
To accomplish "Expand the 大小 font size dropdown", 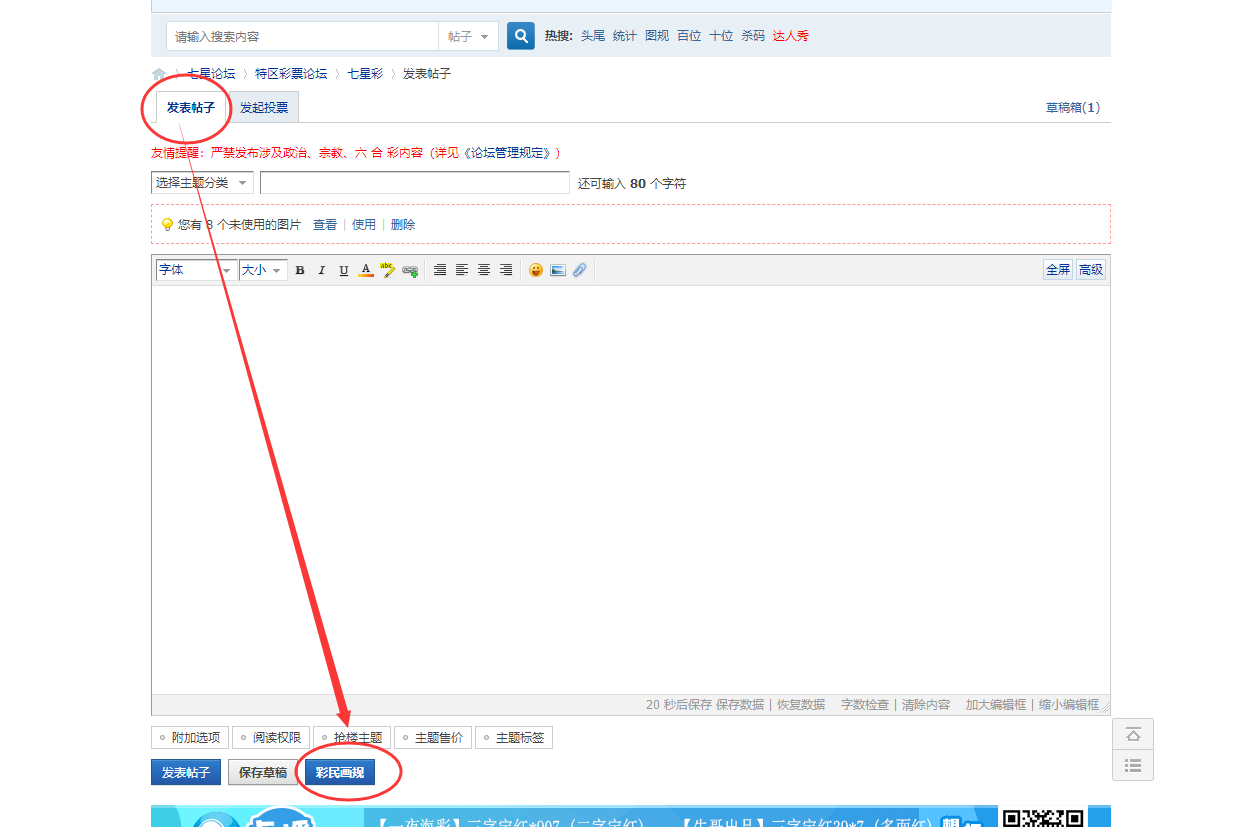I will (263, 270).
